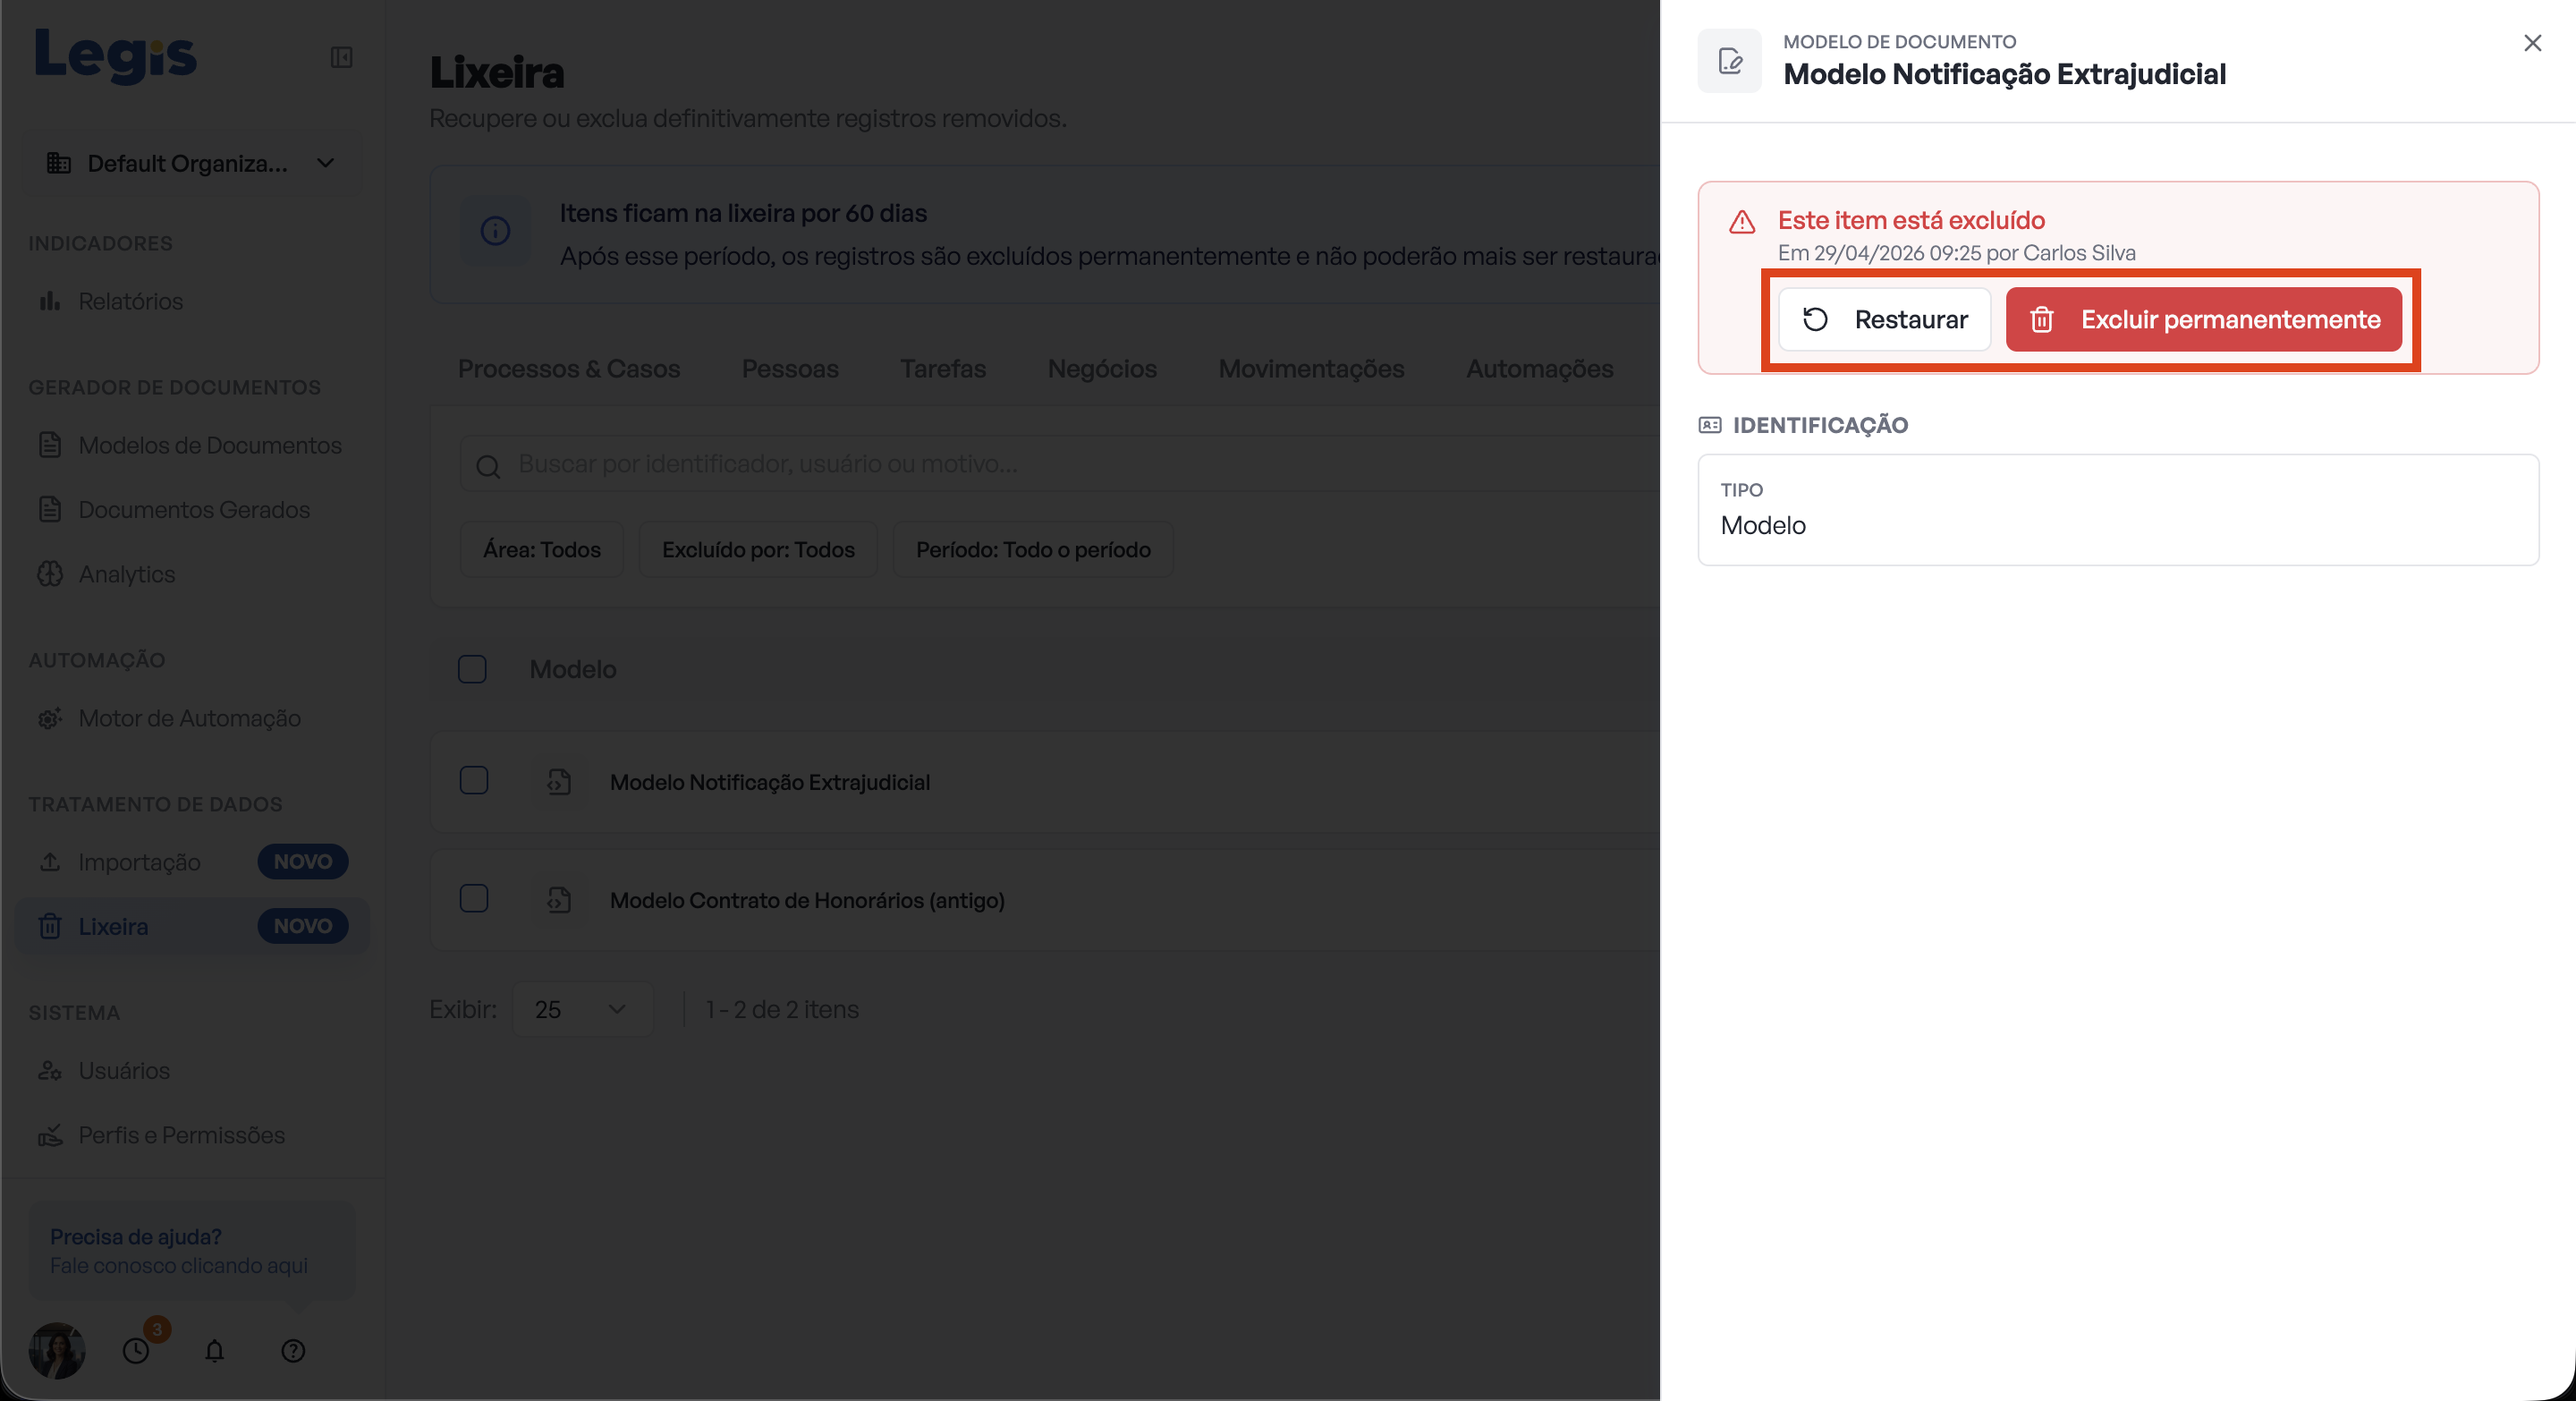Viewport: 2576px width, 1401px height.
Task: Check the Modelo Notificação Extrajudicial row
Action: 474,781
